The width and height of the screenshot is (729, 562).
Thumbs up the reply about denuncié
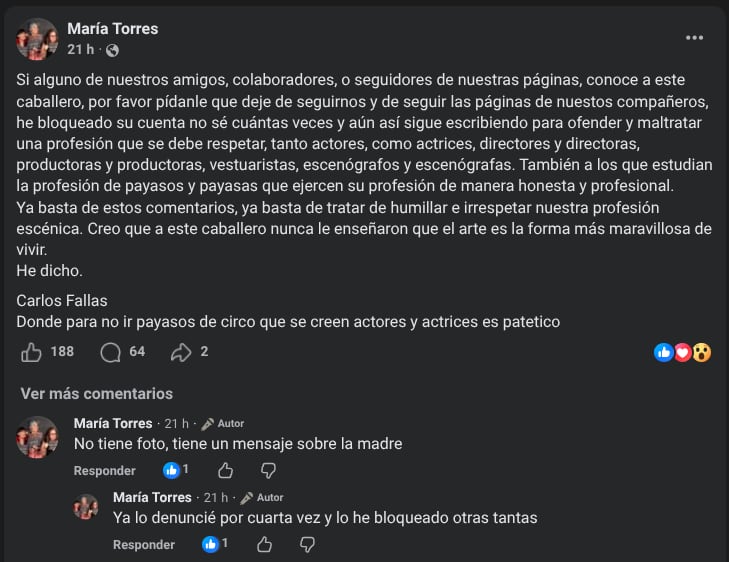[265, 544]
